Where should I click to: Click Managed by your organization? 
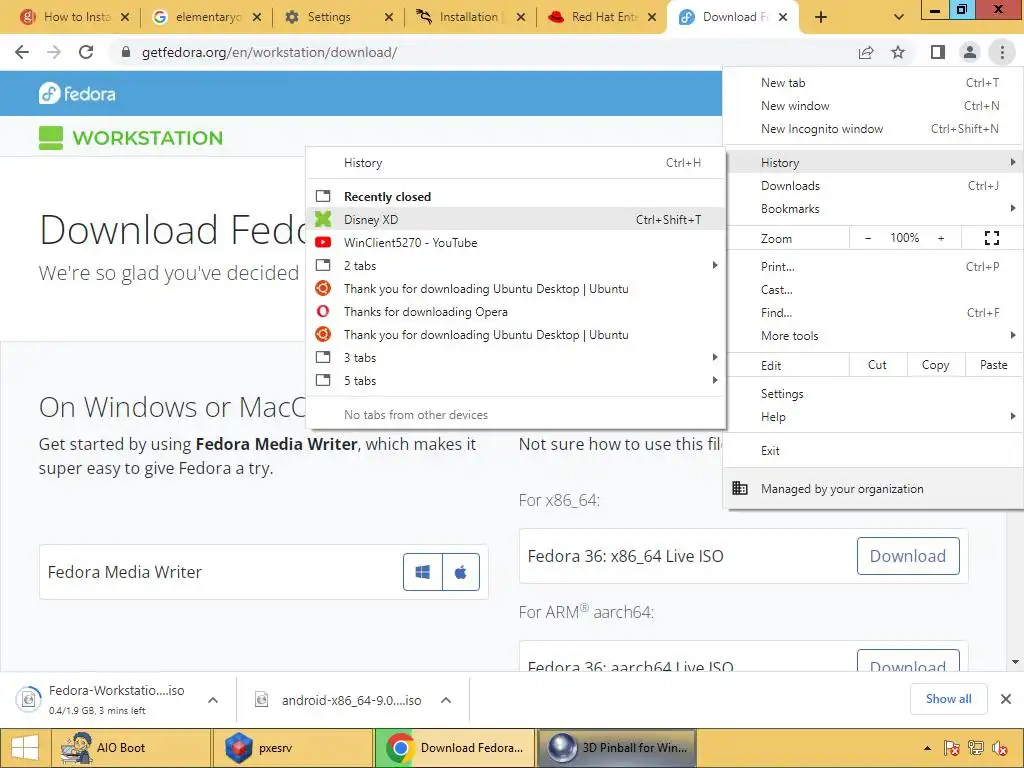(x=873, y=489)
